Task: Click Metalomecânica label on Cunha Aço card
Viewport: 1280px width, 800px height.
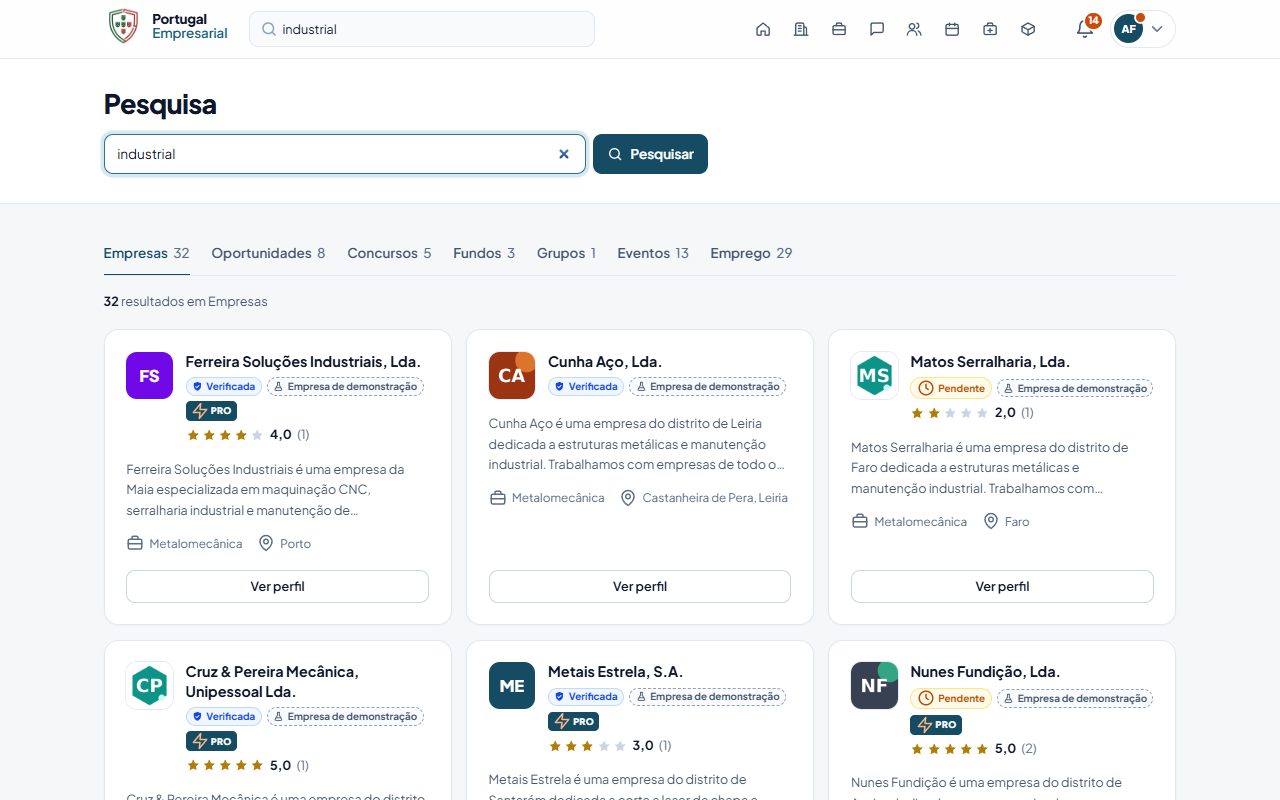Action: 547,498
